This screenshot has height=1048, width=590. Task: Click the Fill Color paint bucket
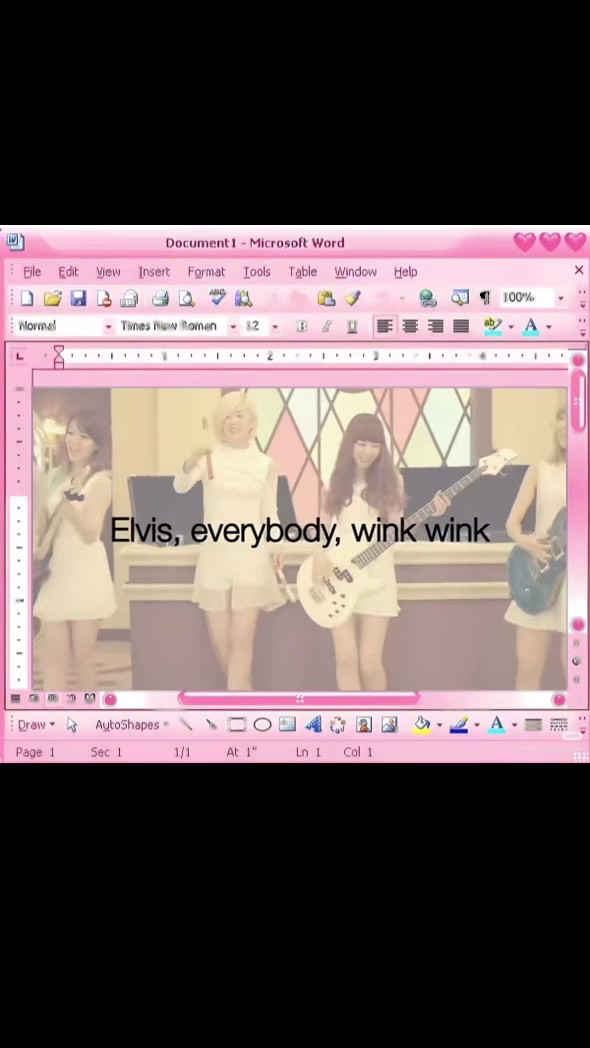coord(422,725)
